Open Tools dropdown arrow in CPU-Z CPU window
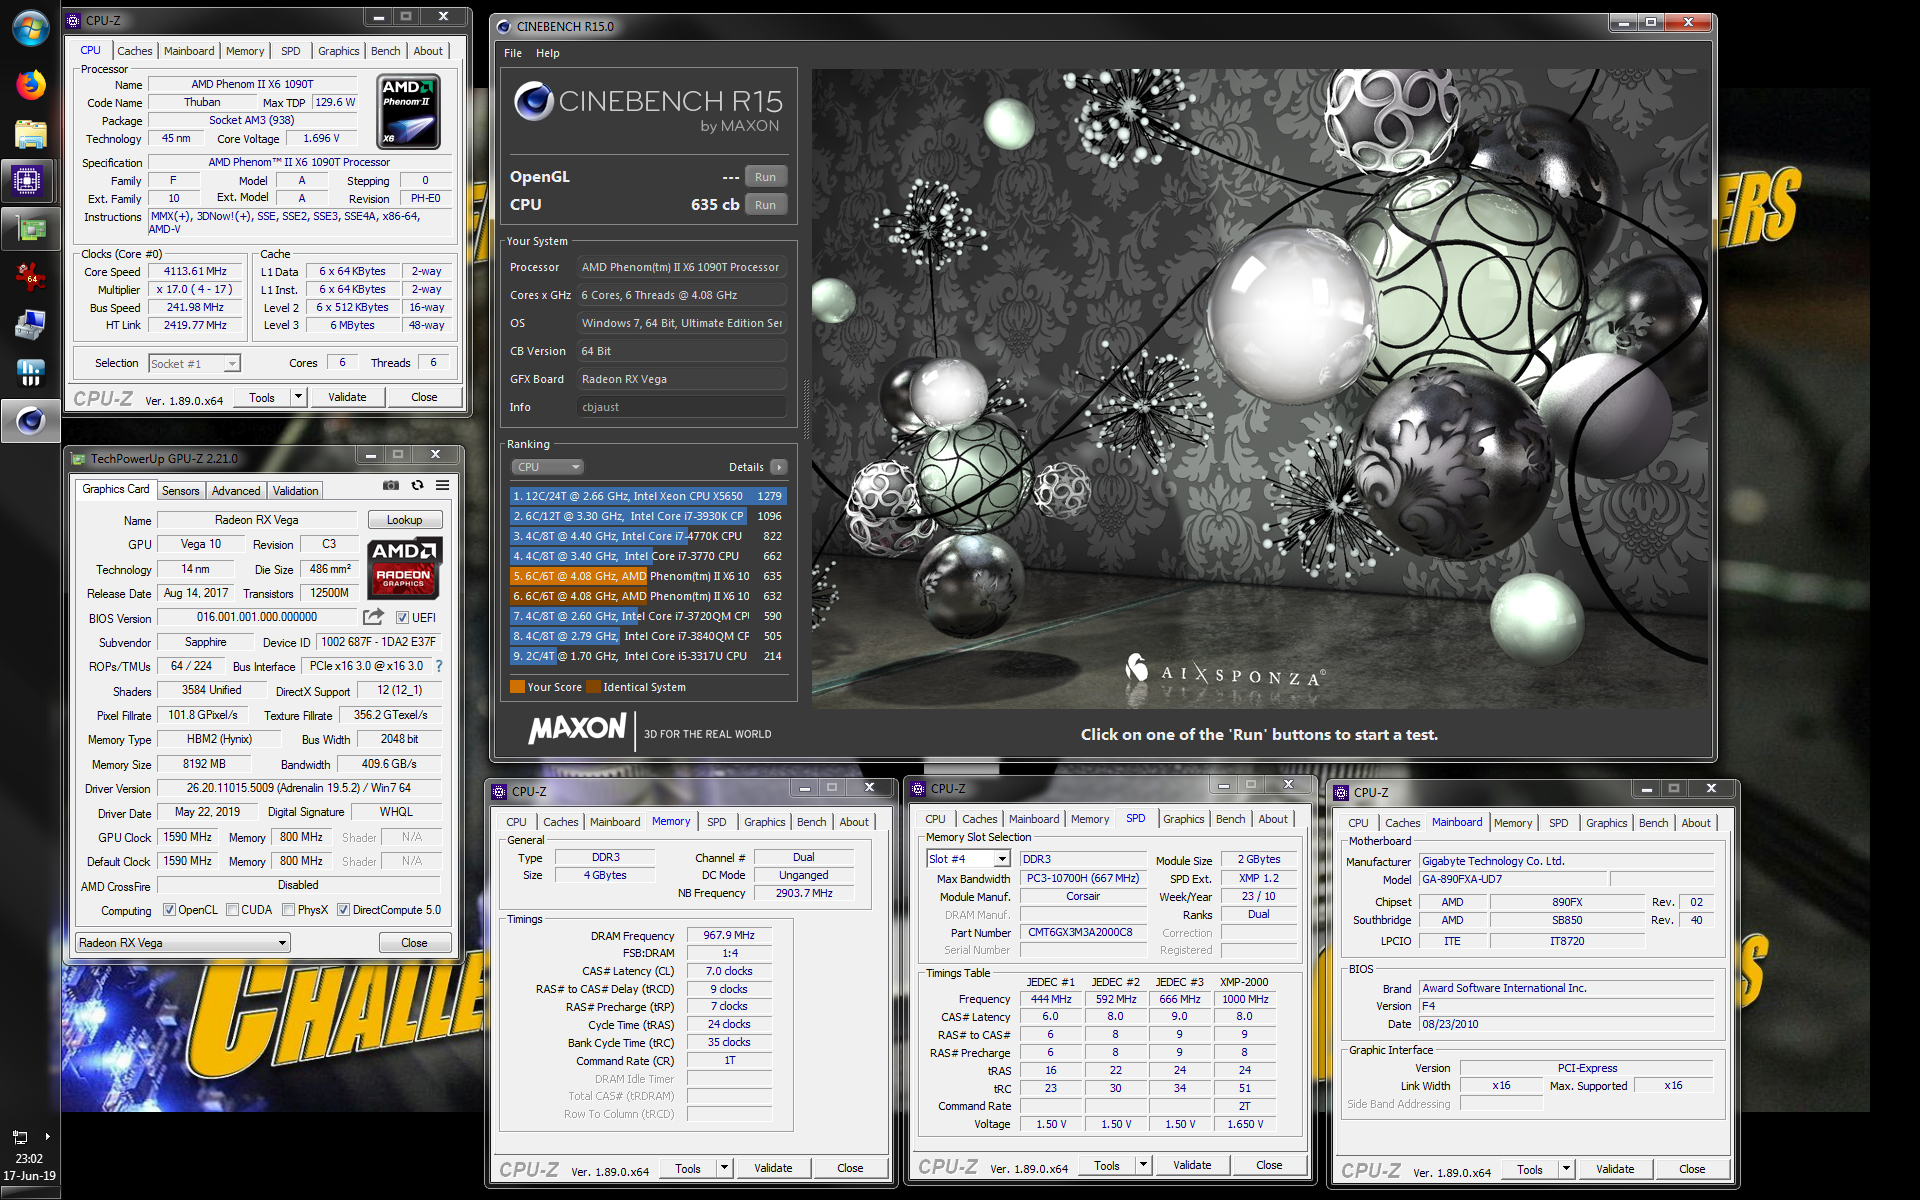 coord(297,397)
